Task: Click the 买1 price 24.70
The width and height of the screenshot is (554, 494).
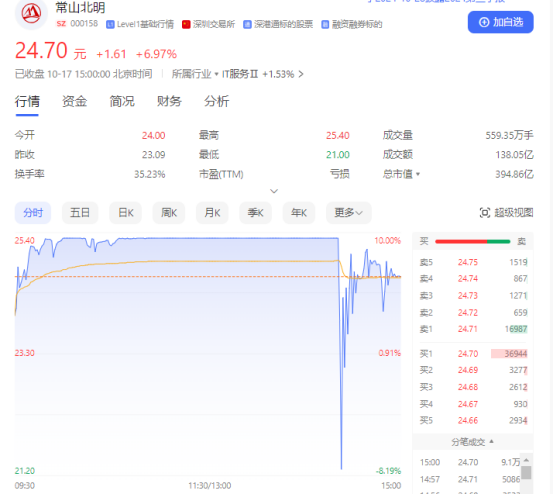Action: click(x=468, y=354)
